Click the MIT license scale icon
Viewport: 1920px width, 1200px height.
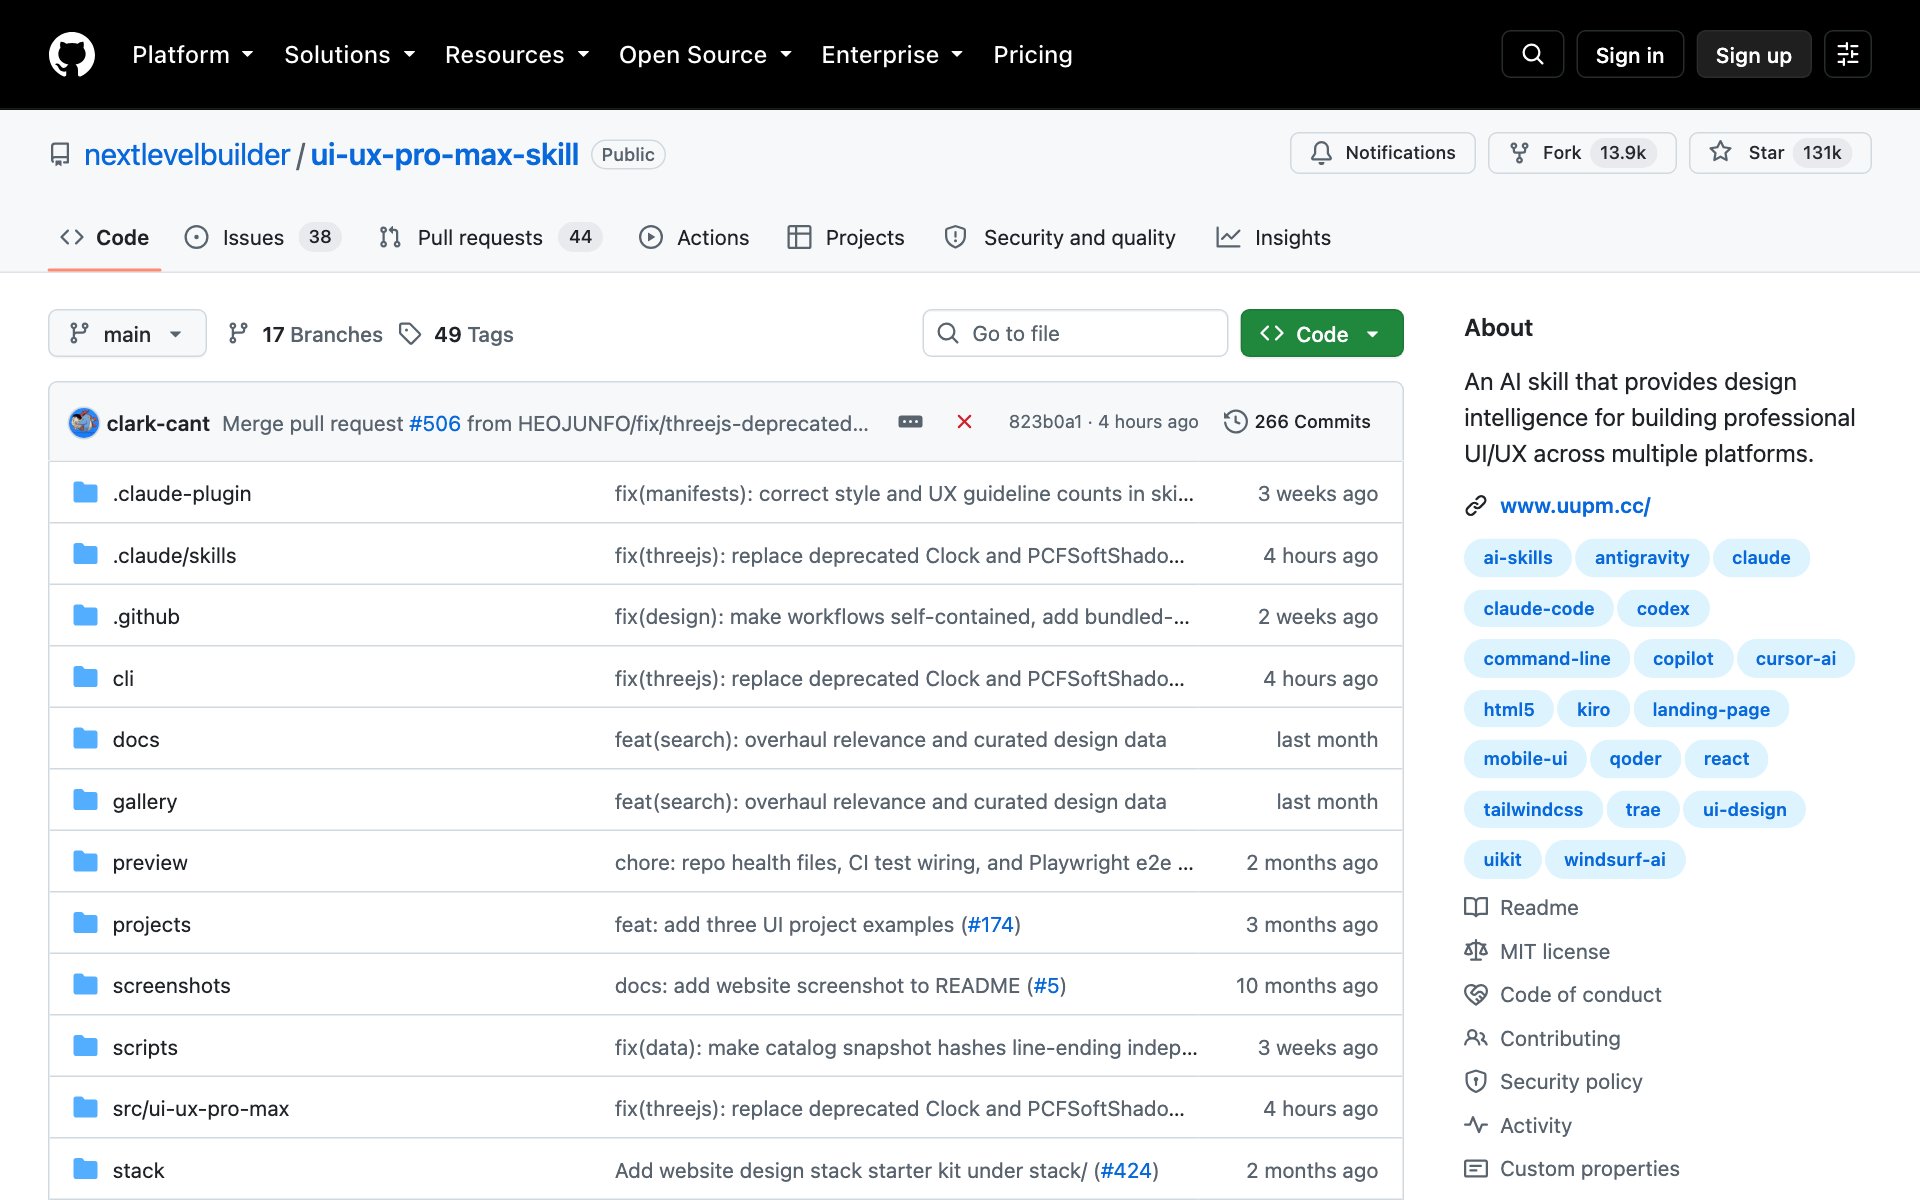tap(1476, 951)
